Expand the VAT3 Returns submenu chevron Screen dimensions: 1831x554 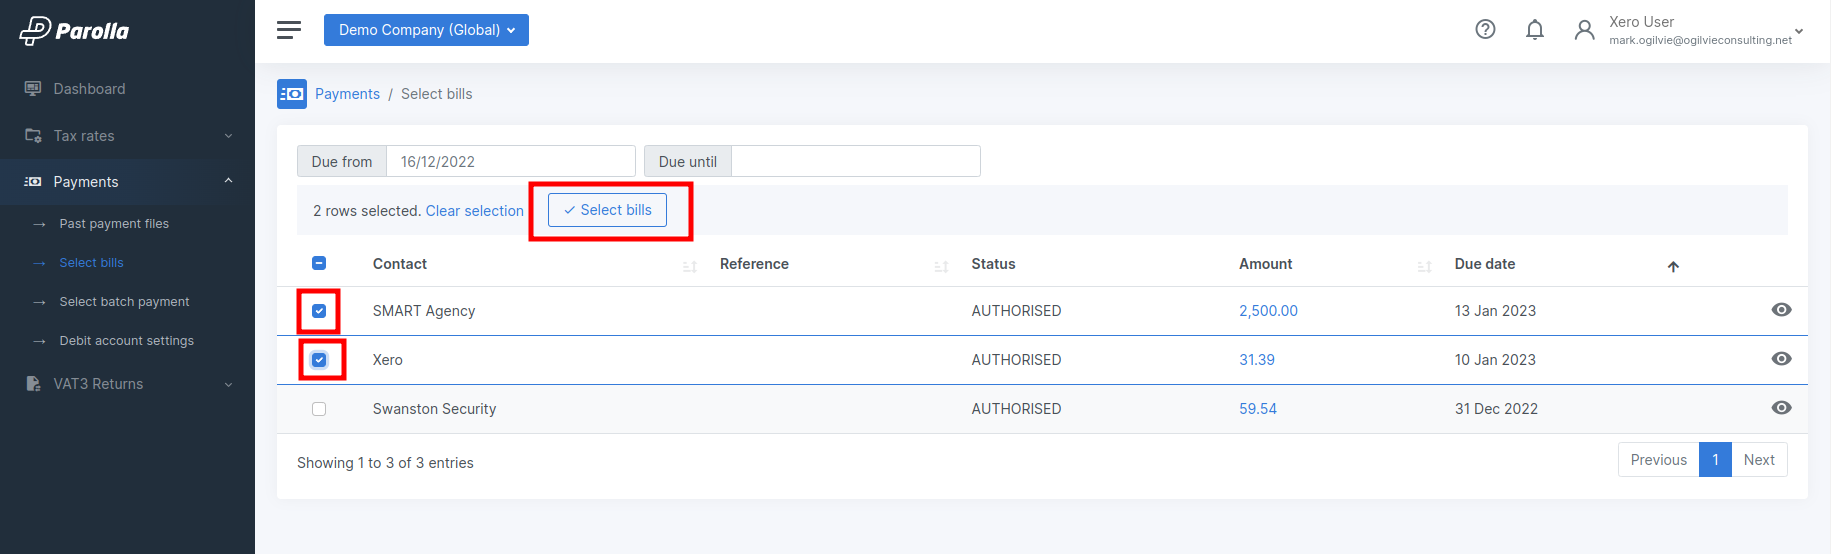coord(228,384)
